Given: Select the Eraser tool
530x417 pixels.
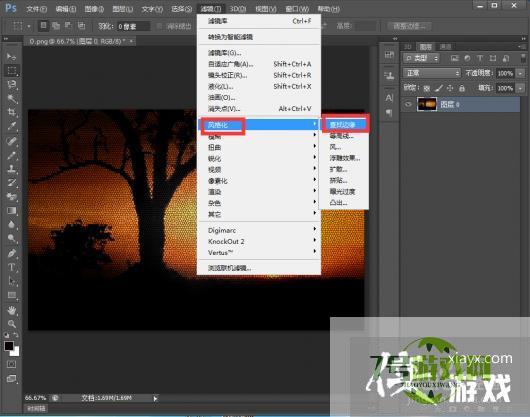Looking at the screenshot, I should point(11,197).
